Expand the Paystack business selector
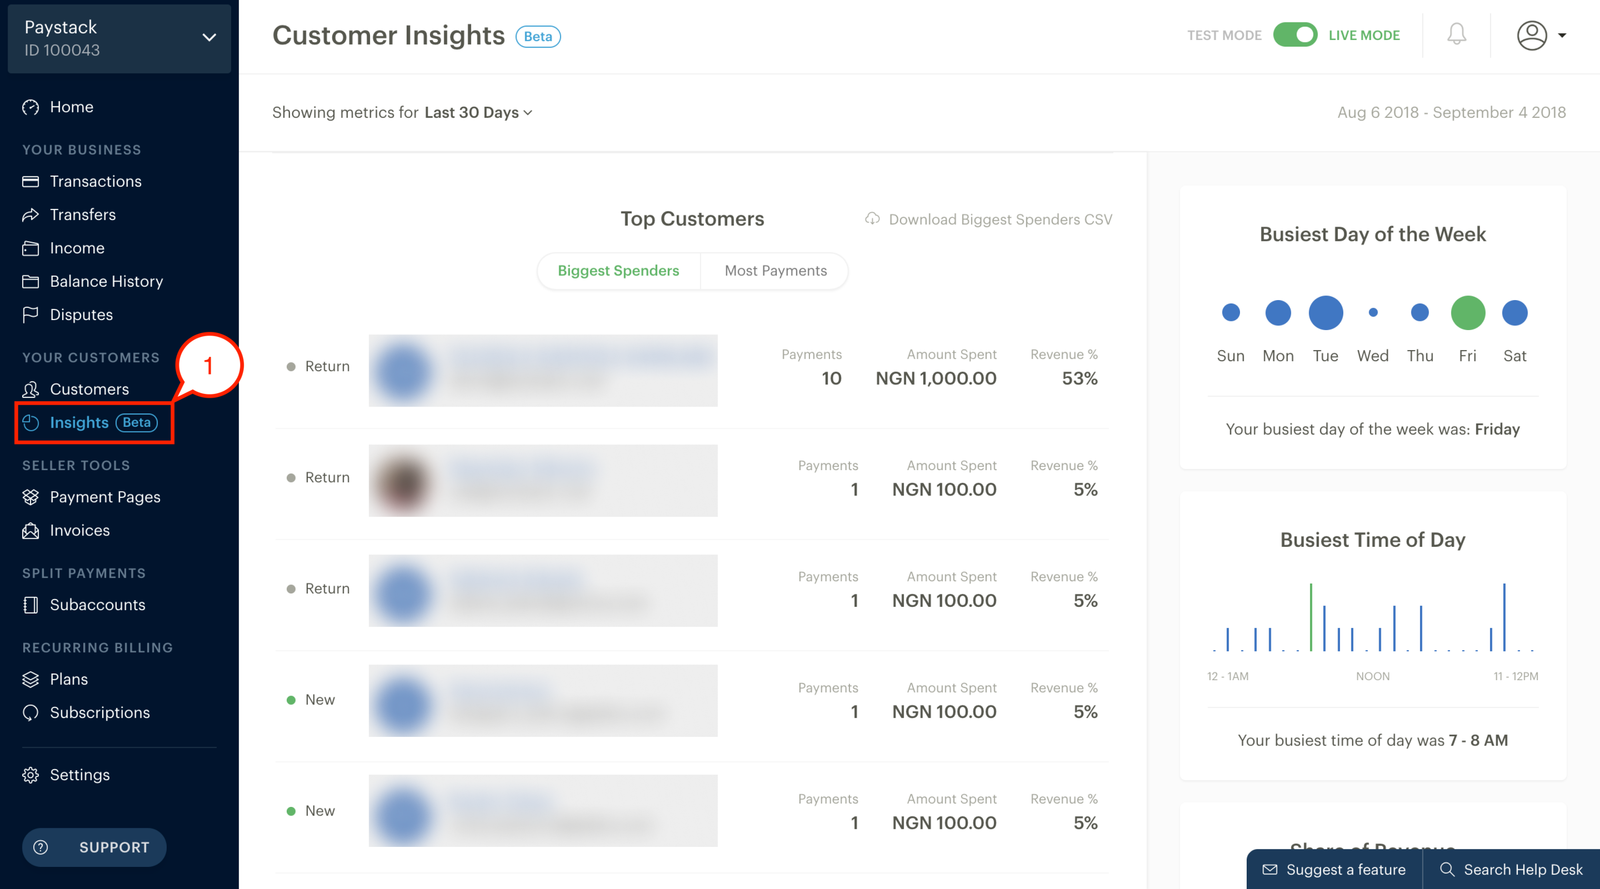 point(119,38)
